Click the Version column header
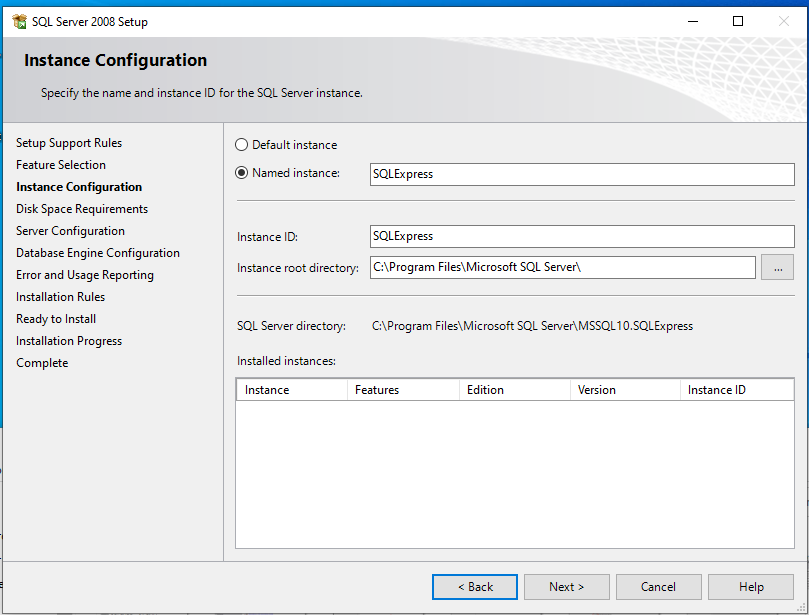The height and width of the screenshot is (615, 809). click(x=625, y=390)
